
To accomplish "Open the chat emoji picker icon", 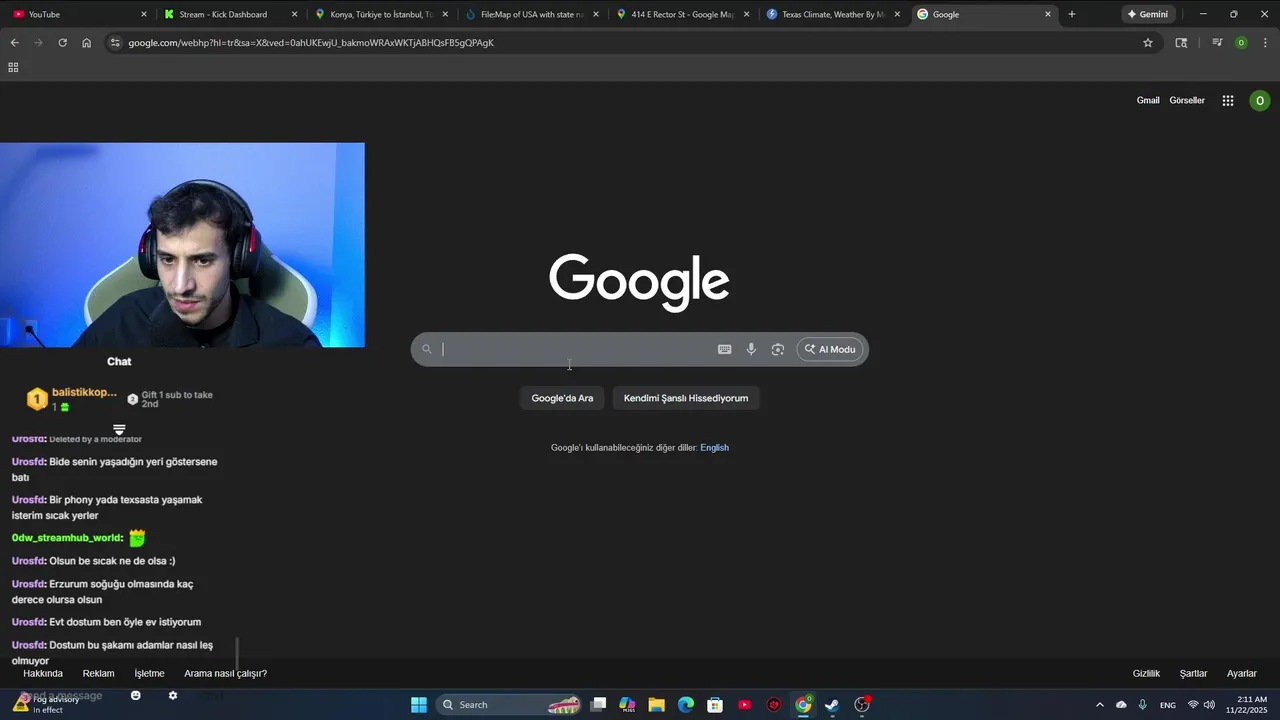I will pyautogui.click(x=136, y=695).
